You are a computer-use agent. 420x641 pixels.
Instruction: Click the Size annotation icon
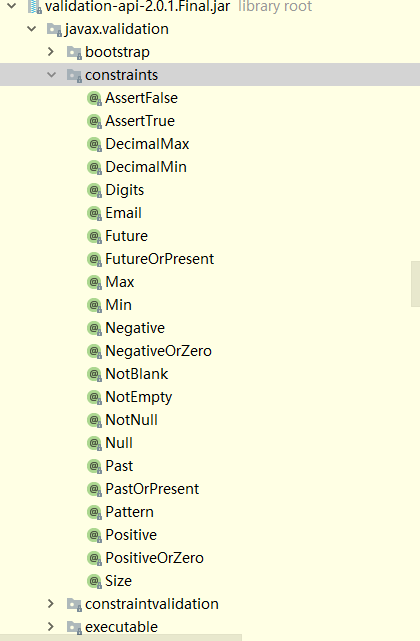(94, 581)
